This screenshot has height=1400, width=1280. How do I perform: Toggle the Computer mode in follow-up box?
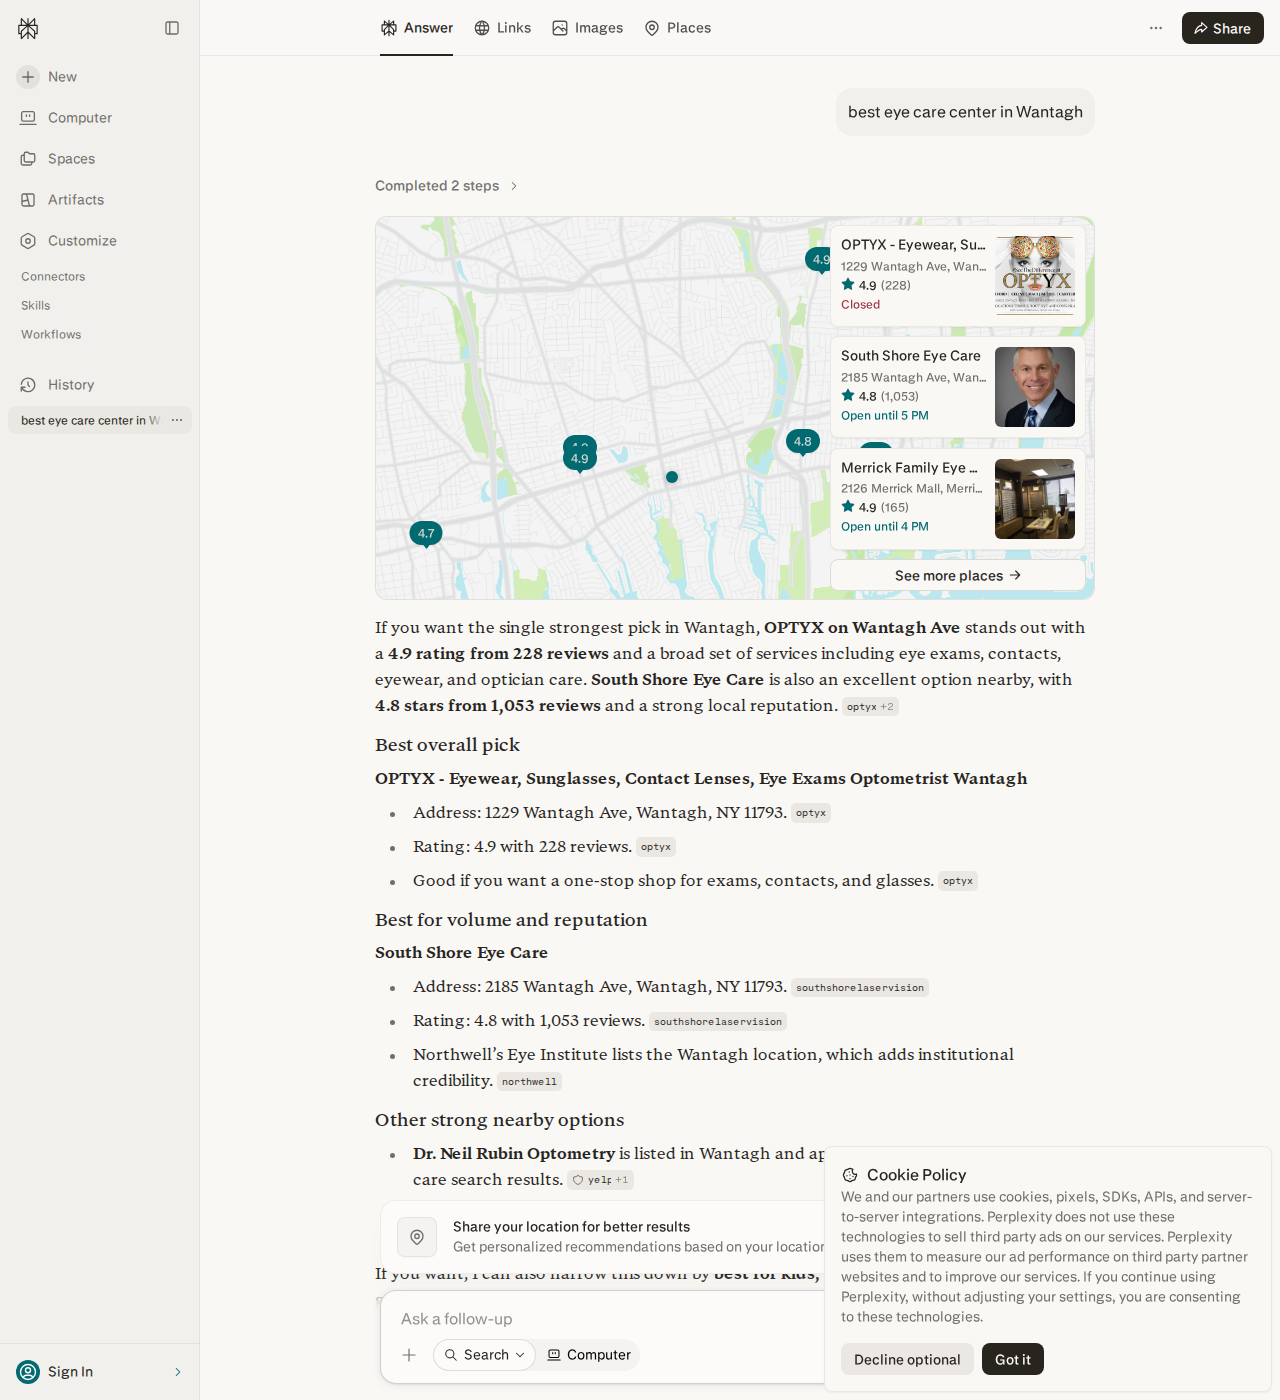589,1355
